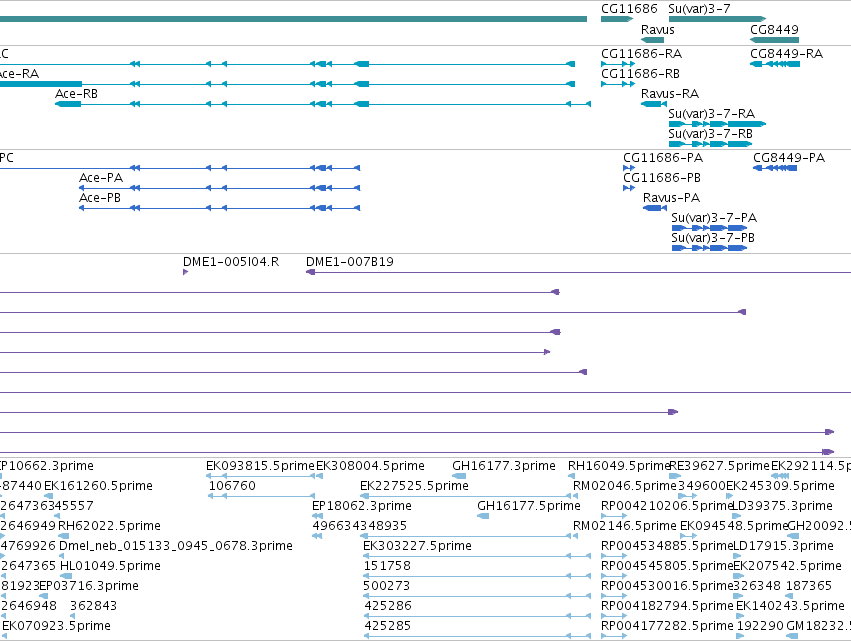851x641 pixels.
Task: Select the CG8449 gene arrow glyph
Action: [x=774, y=40]
